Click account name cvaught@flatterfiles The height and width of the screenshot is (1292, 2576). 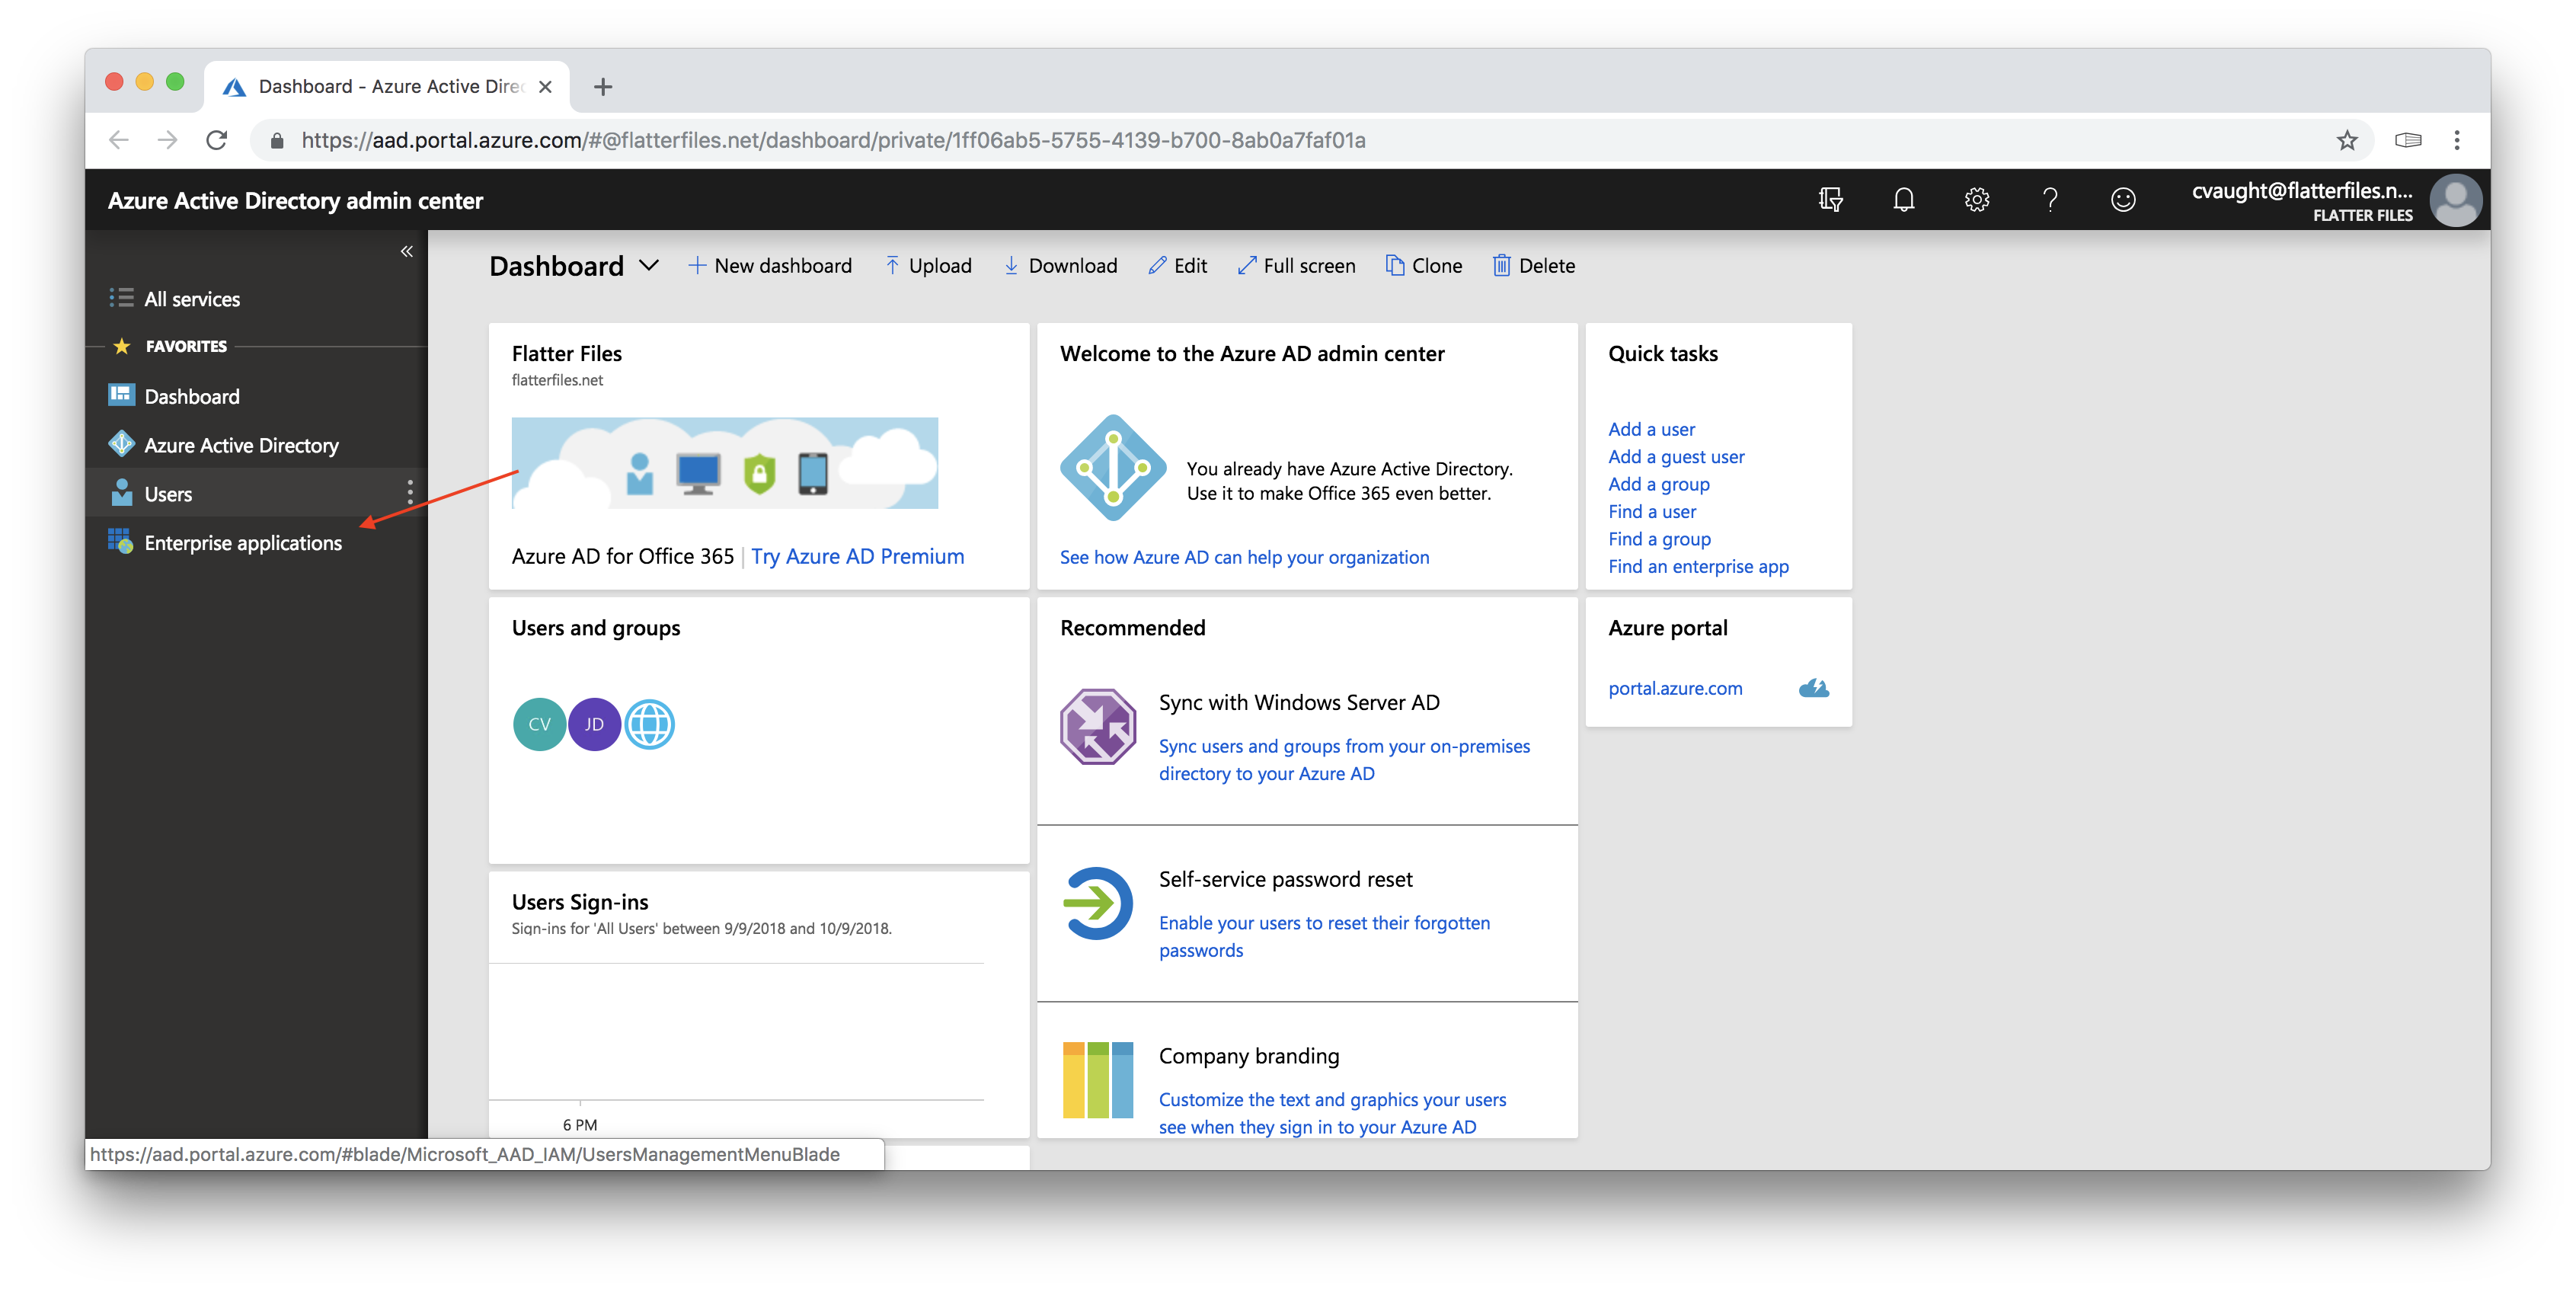point(2302,190)
